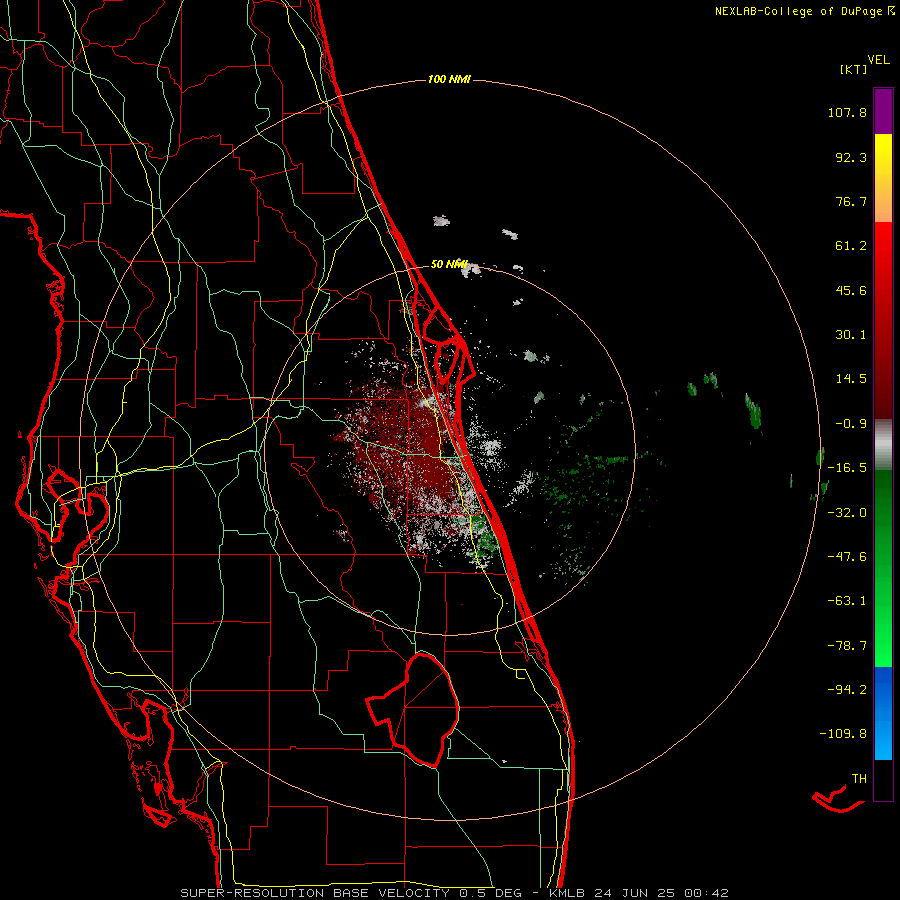
Task: Click the 45.6 value on velocity scale
Action: pyautogui.click(x=851, y=290)
